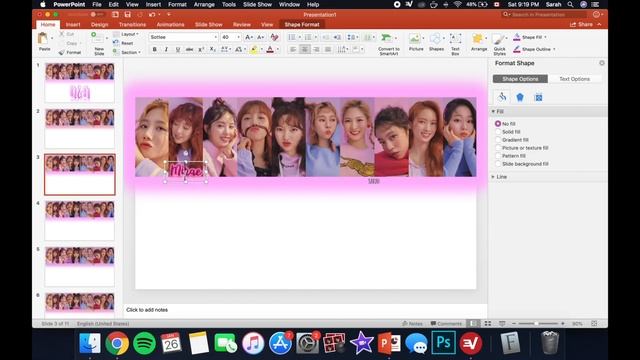The image size is (640, 360).
Task: Open the Review ribbon tab
Action: tap(242, 24)
